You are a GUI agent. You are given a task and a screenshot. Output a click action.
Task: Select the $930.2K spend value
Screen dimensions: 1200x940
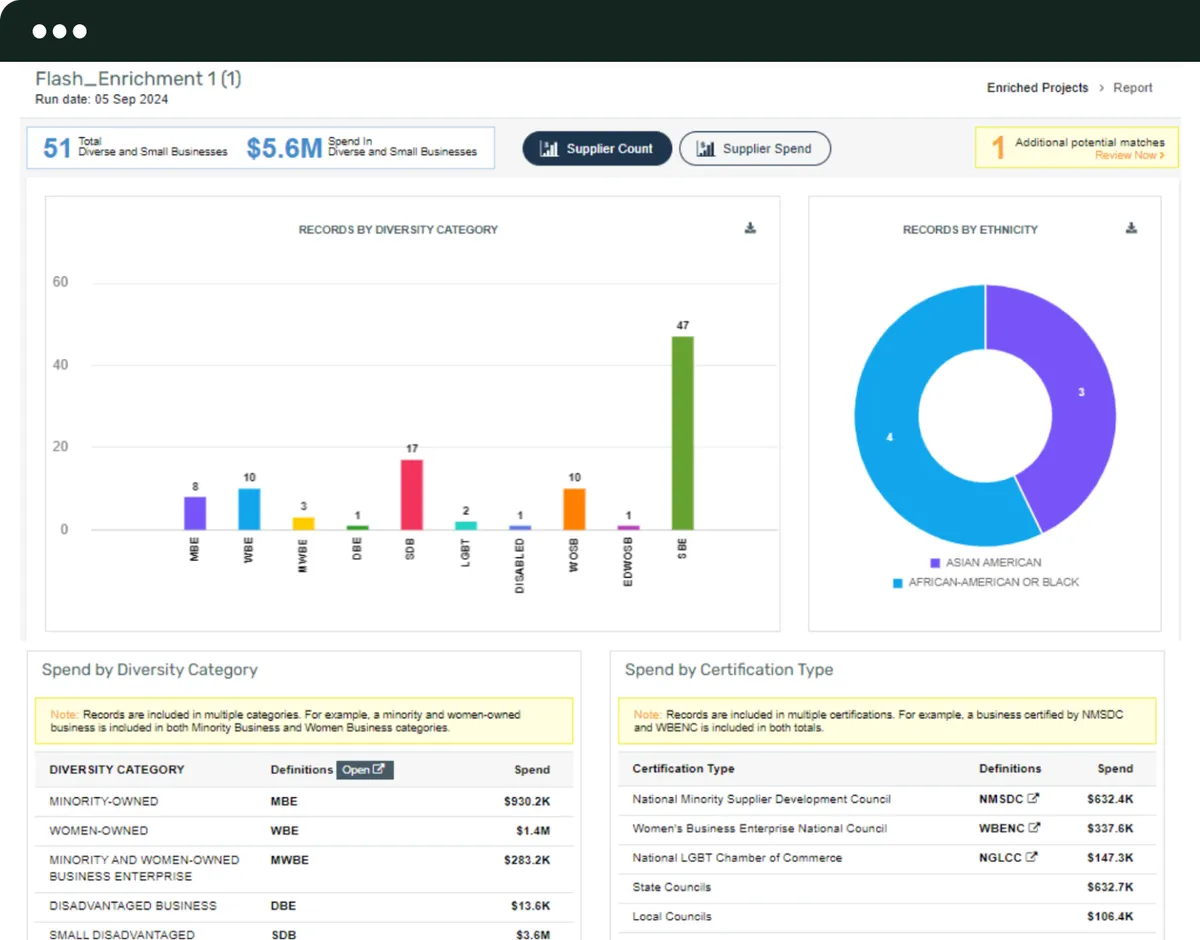[x=527, y=801]
